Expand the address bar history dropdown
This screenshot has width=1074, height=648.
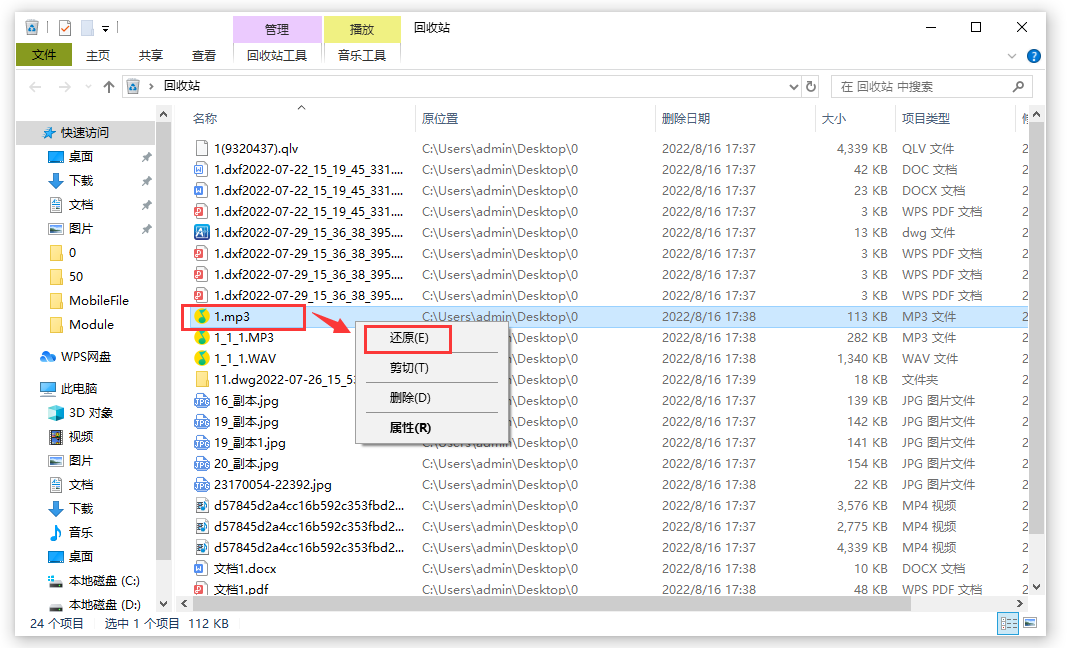(794, 87)
